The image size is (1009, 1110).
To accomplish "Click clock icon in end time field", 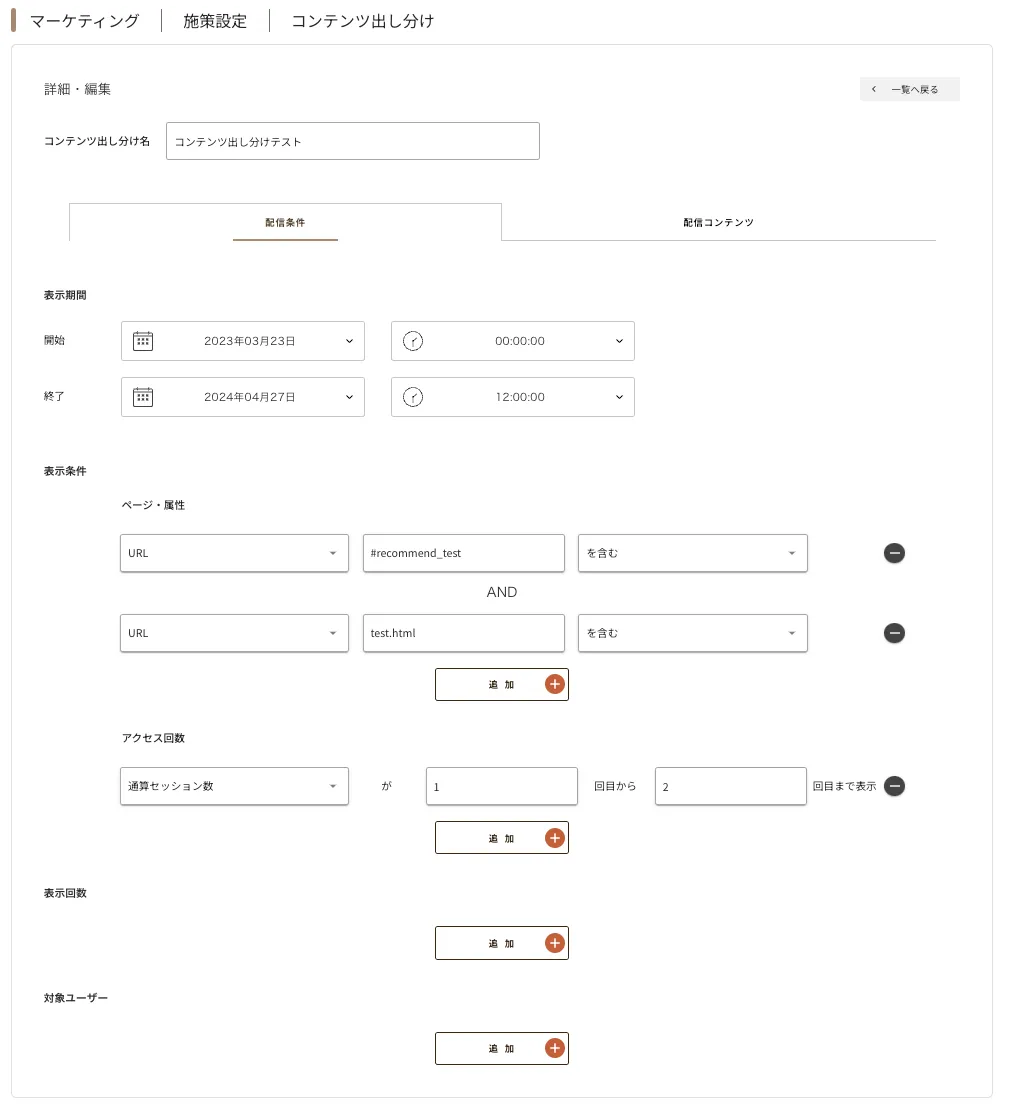I will point(413,397).
